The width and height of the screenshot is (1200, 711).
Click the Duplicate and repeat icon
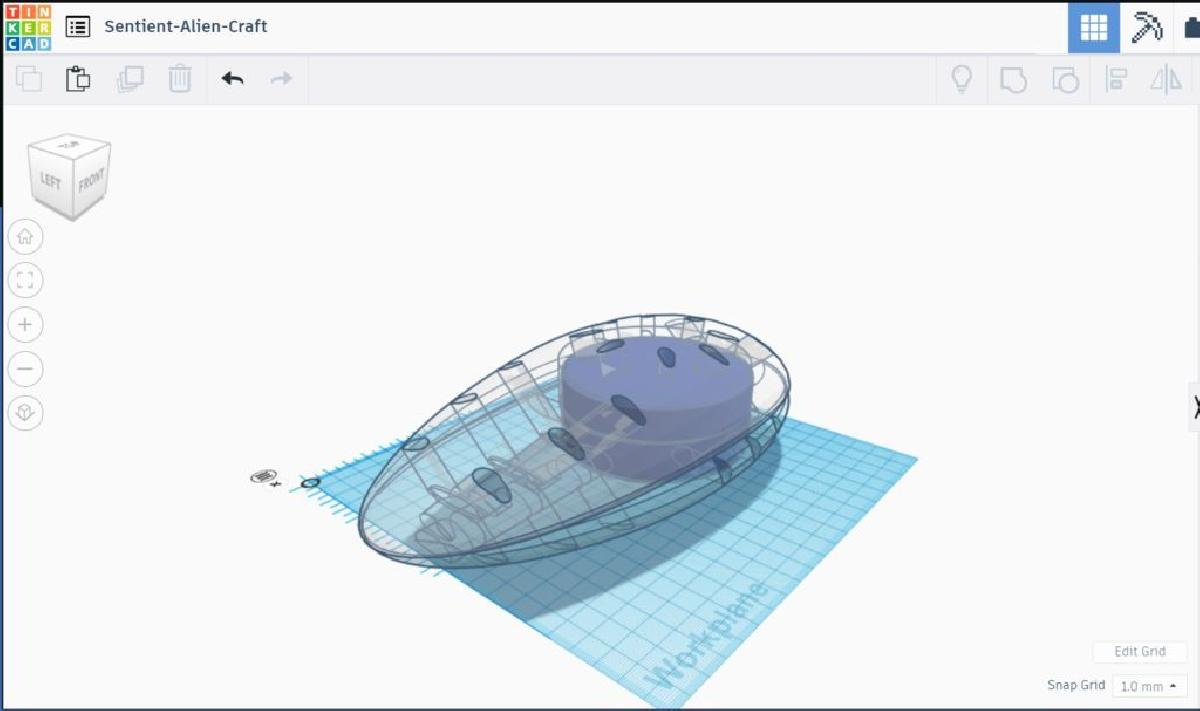pos(130,79)
